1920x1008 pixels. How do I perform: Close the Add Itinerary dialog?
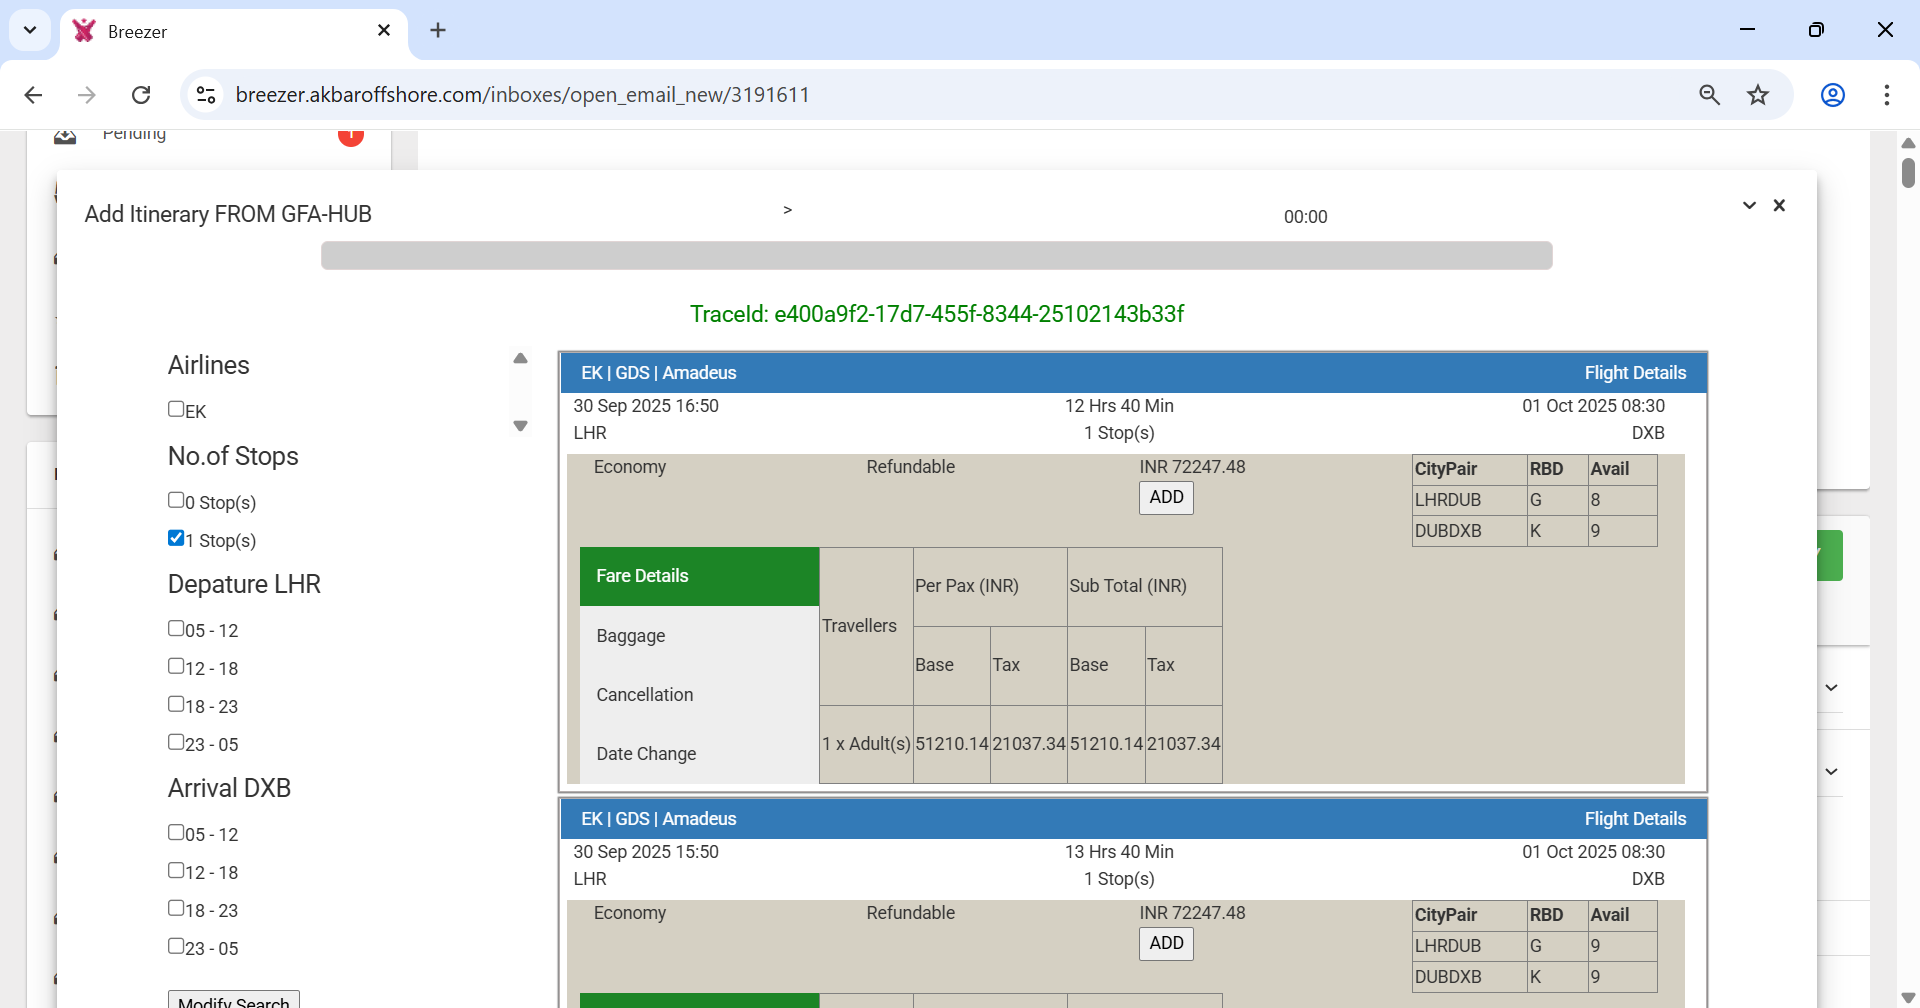coord(1779,205)
